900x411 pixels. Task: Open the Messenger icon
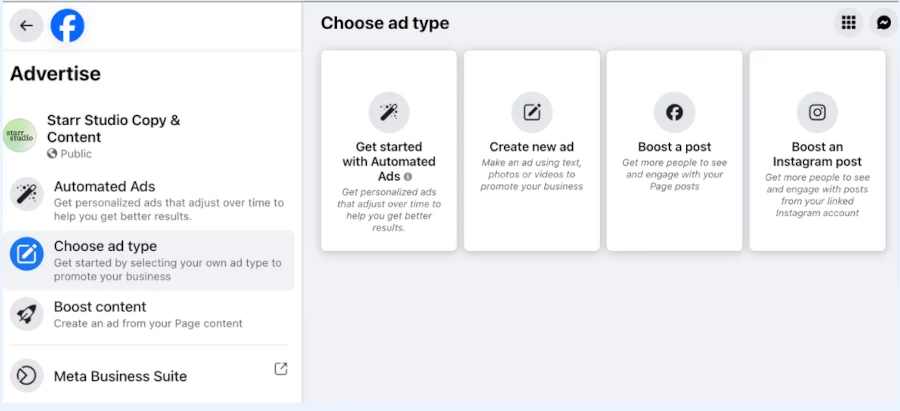884,23
